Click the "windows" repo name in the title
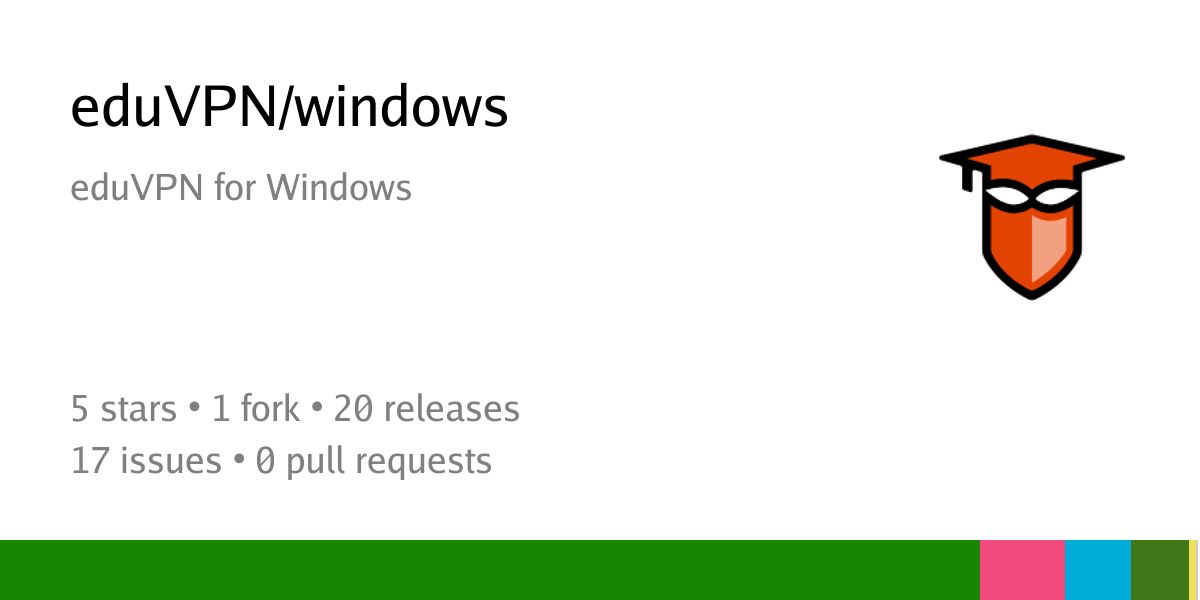The height and width of the screenshot is (600, 1200). 399,108
